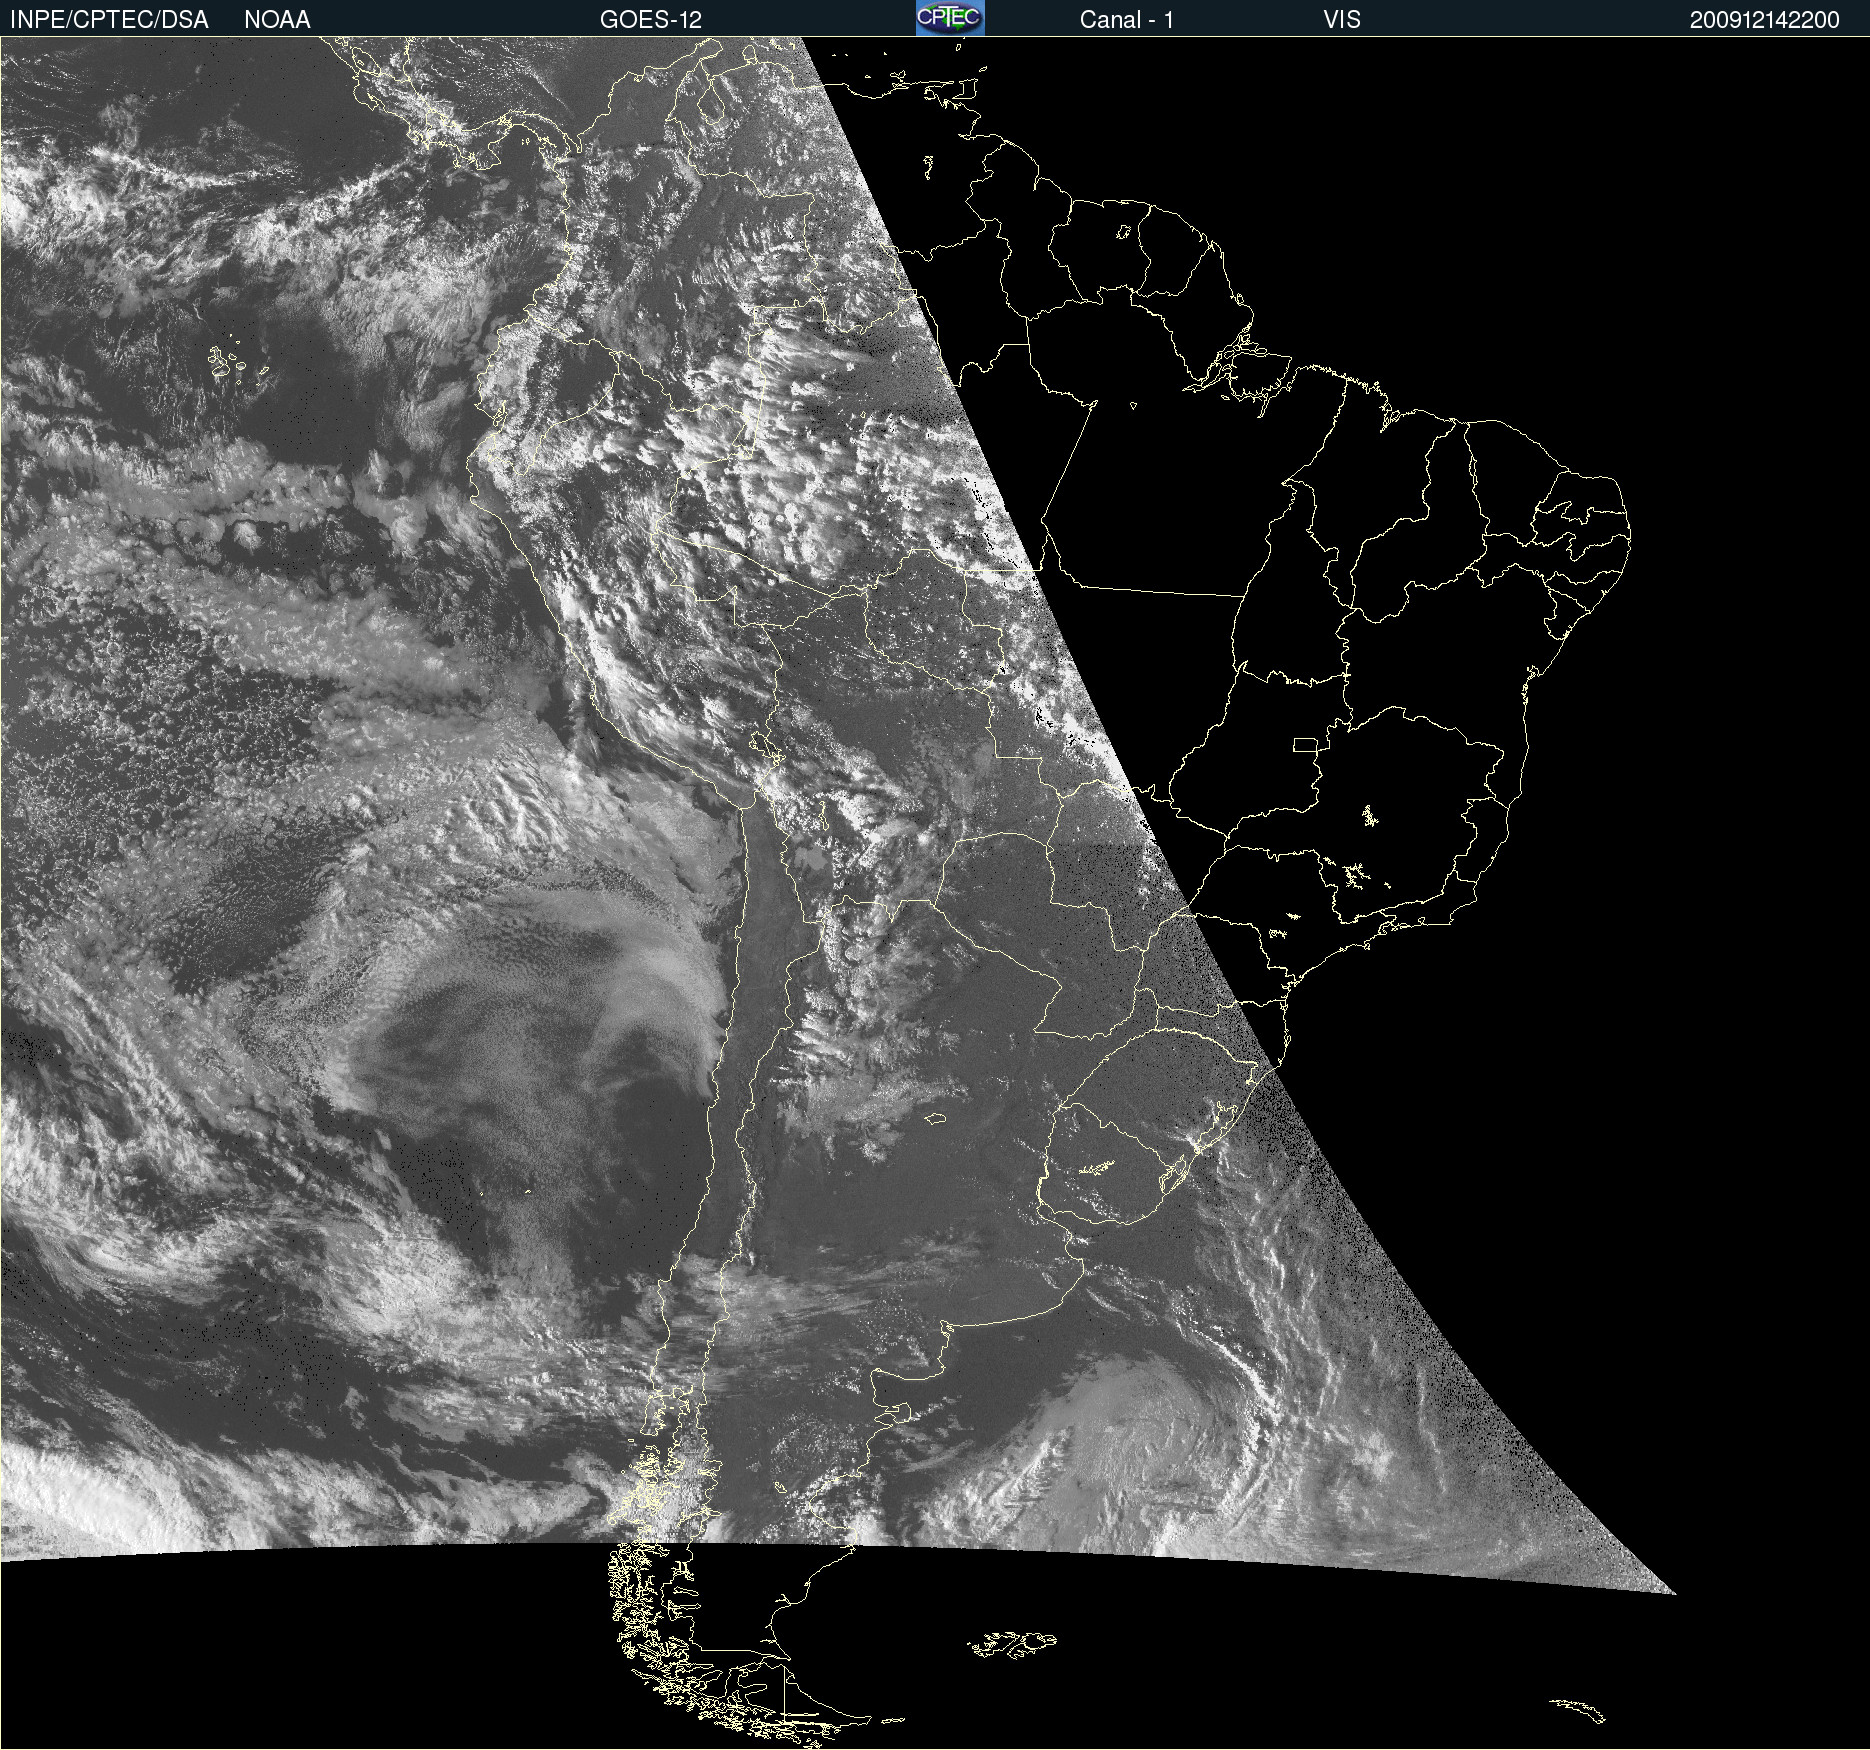Click the NOAA label in the header
Screen dimensions: 1870x1750
pyautogui.click(x=277, y=20)
